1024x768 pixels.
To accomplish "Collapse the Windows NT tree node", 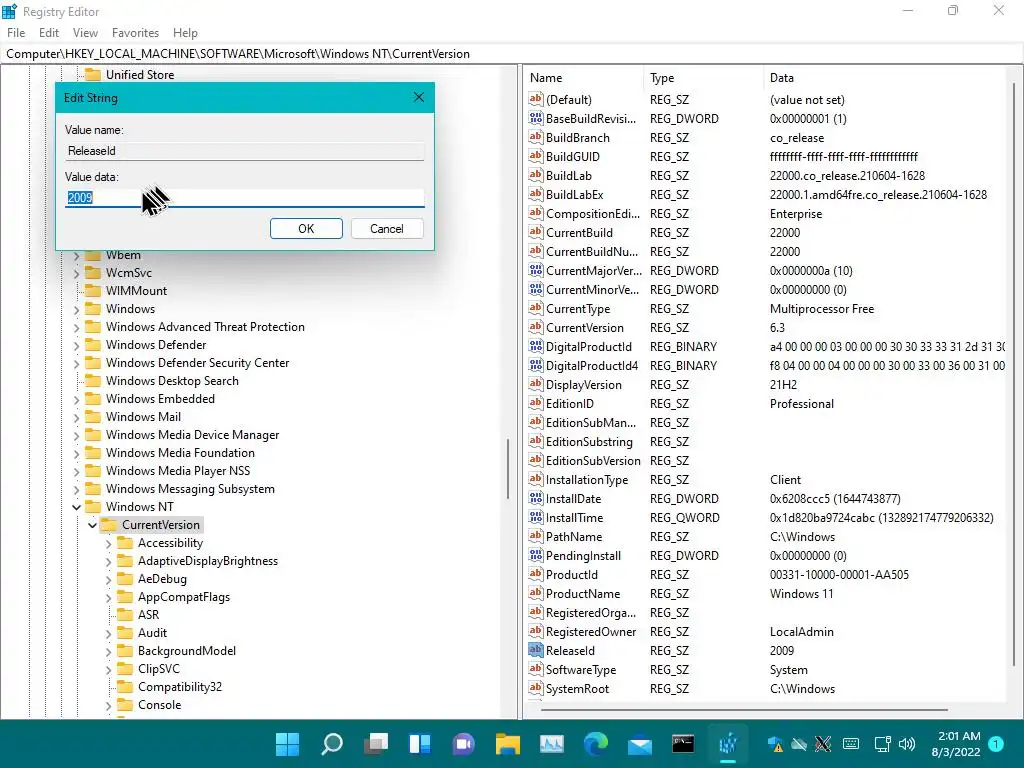I will coord(76,507).
